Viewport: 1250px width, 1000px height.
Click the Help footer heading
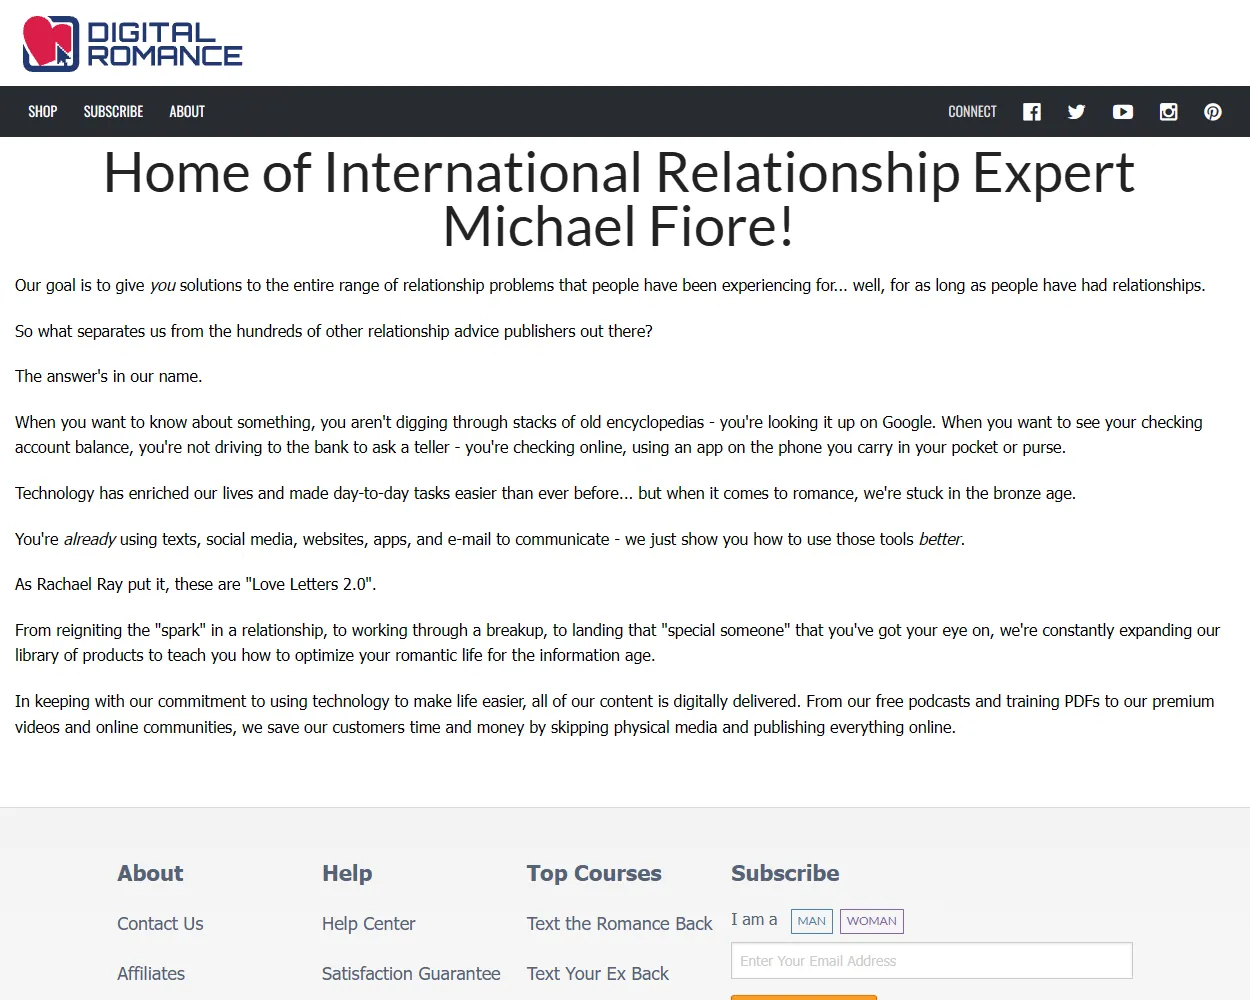point(347,873)
